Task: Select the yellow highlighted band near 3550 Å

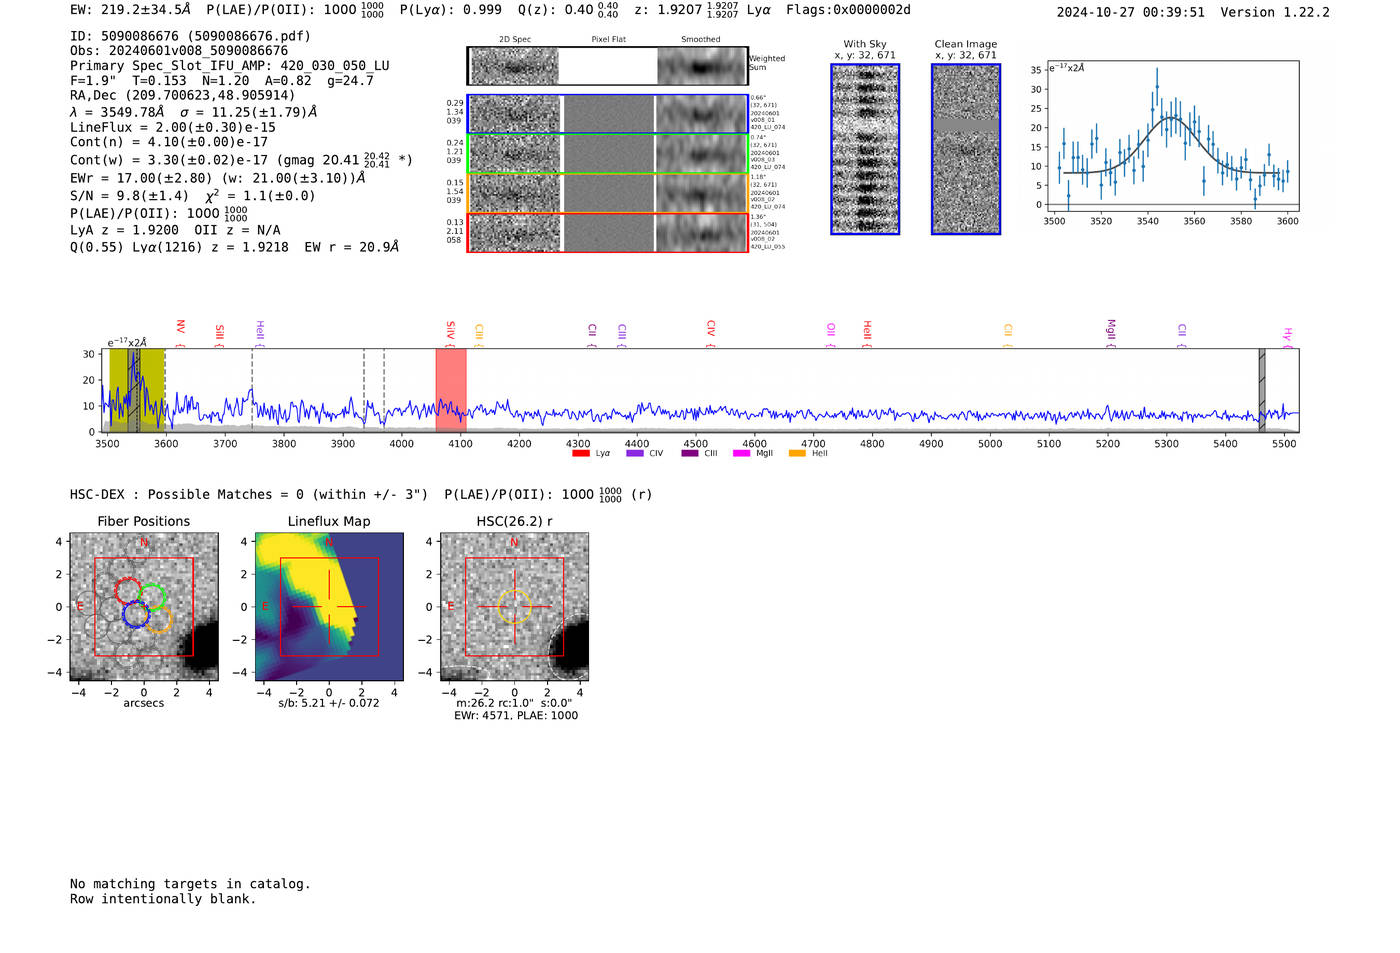Action: coord(137,390)
